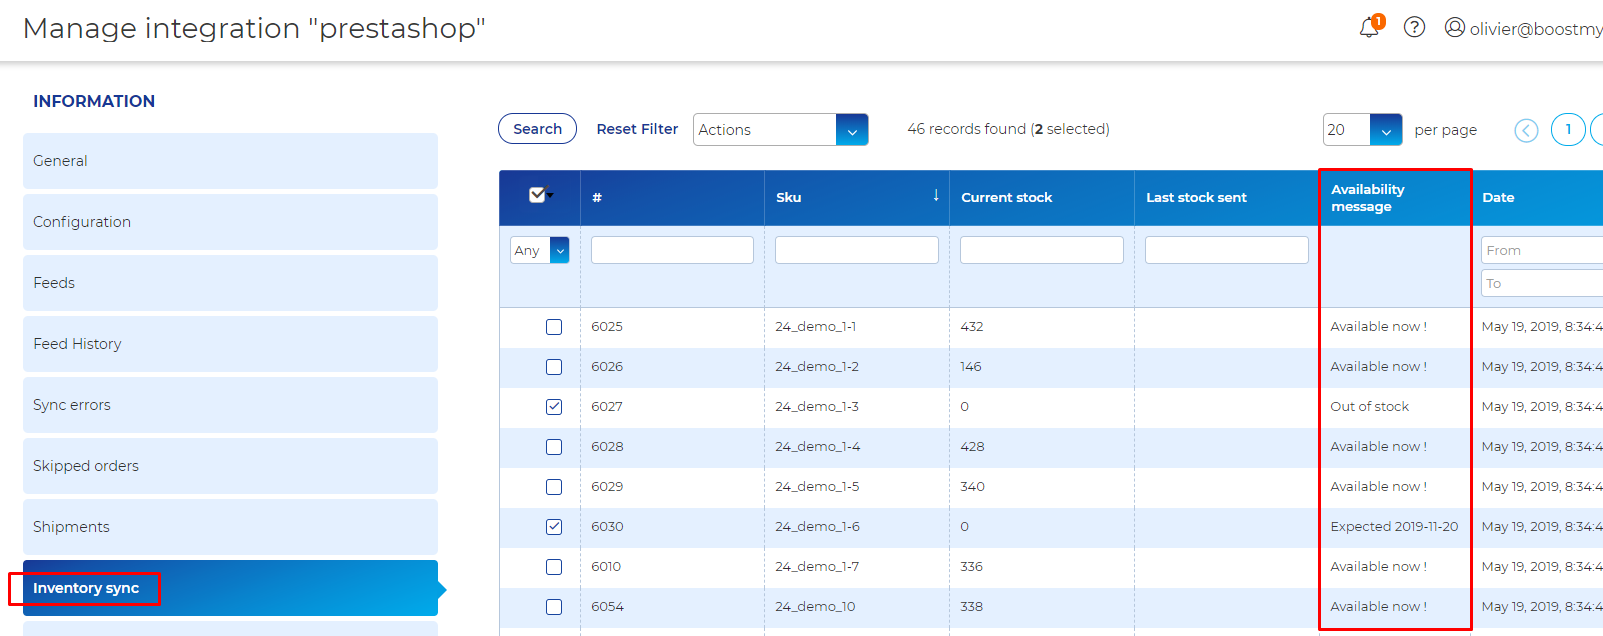The height and width of the screenshot is (636, 1603).
Task: Check the box for row 6025
Action: point(554,327)
